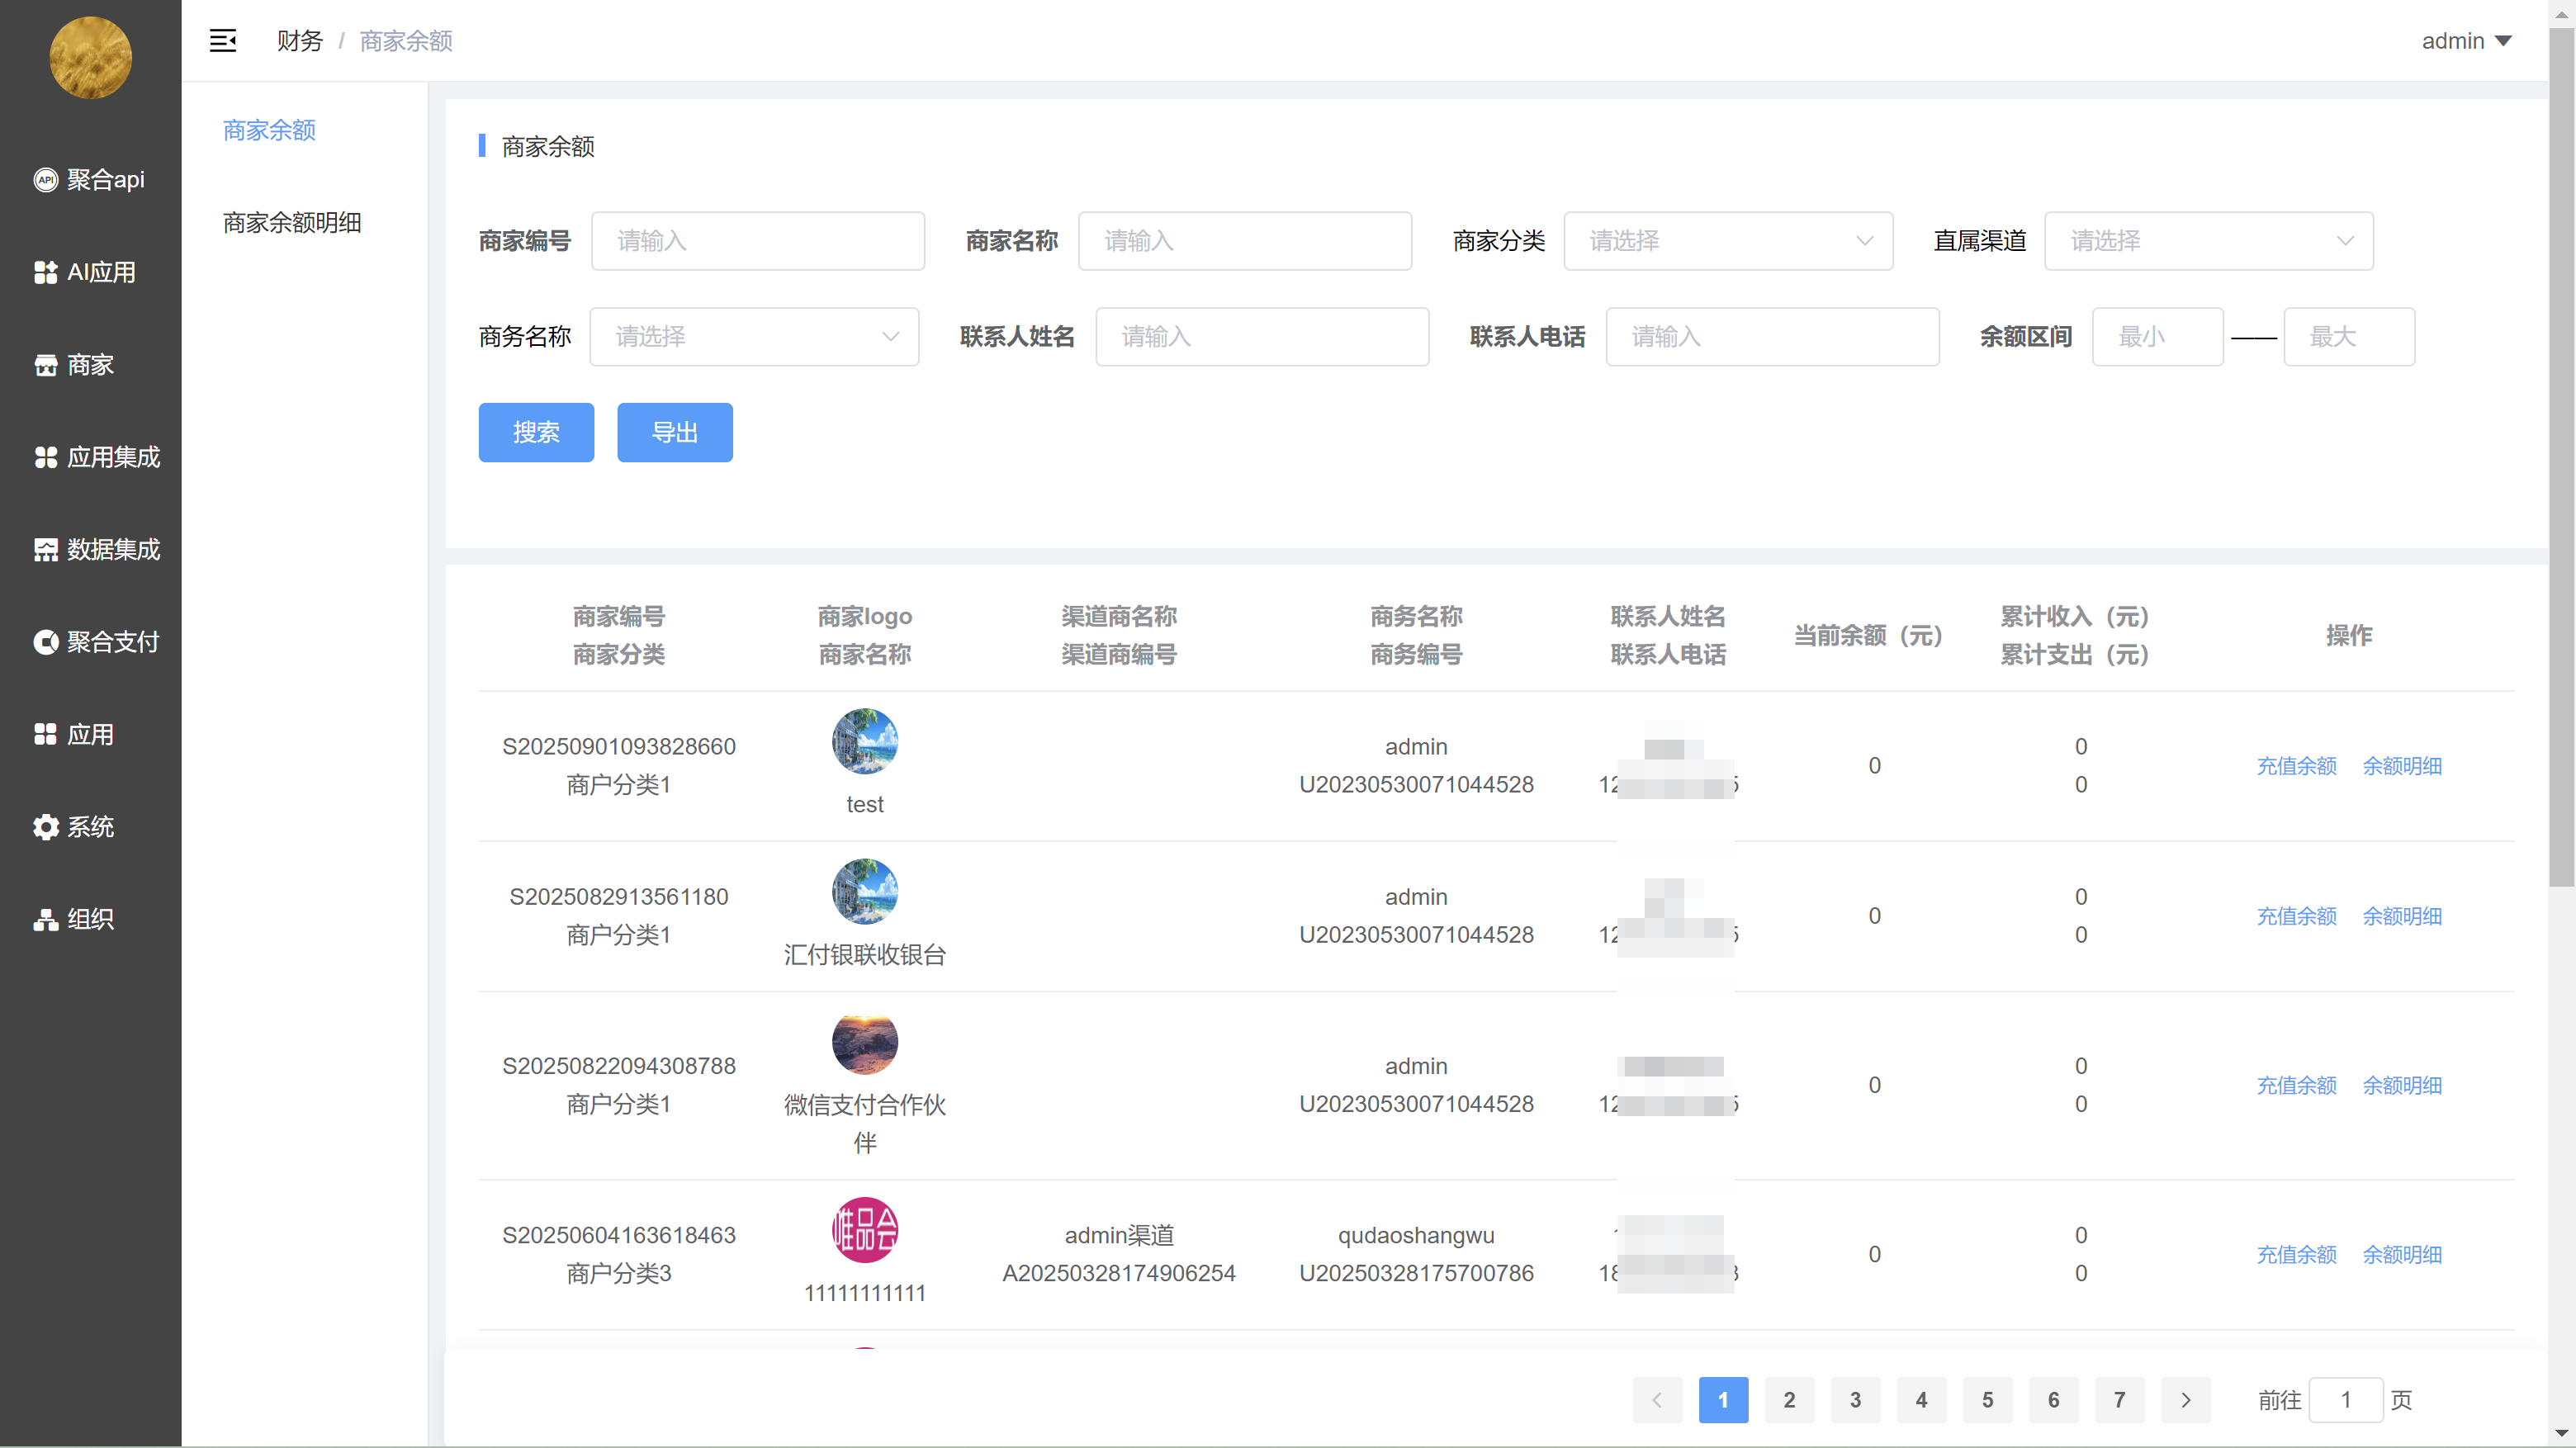
Task: Open AI应用 sidebar menu
Action: [86, 272]
